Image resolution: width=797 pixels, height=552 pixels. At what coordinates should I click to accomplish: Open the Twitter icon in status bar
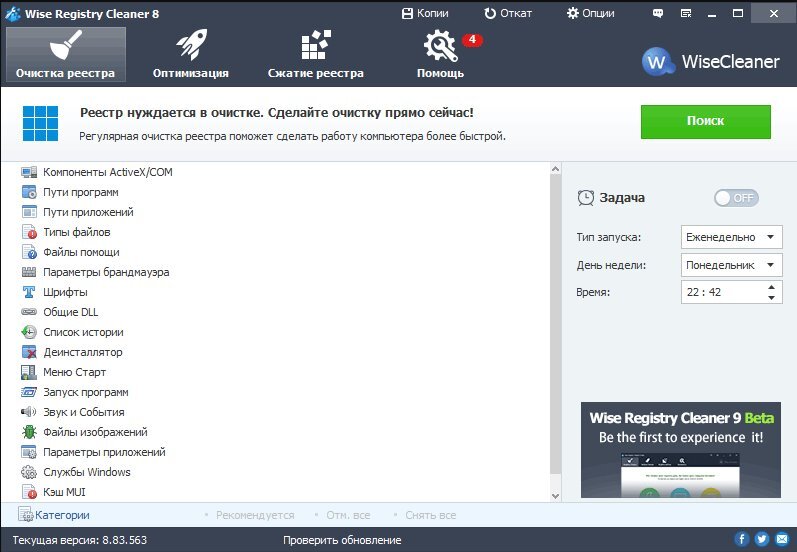[761, 539]
